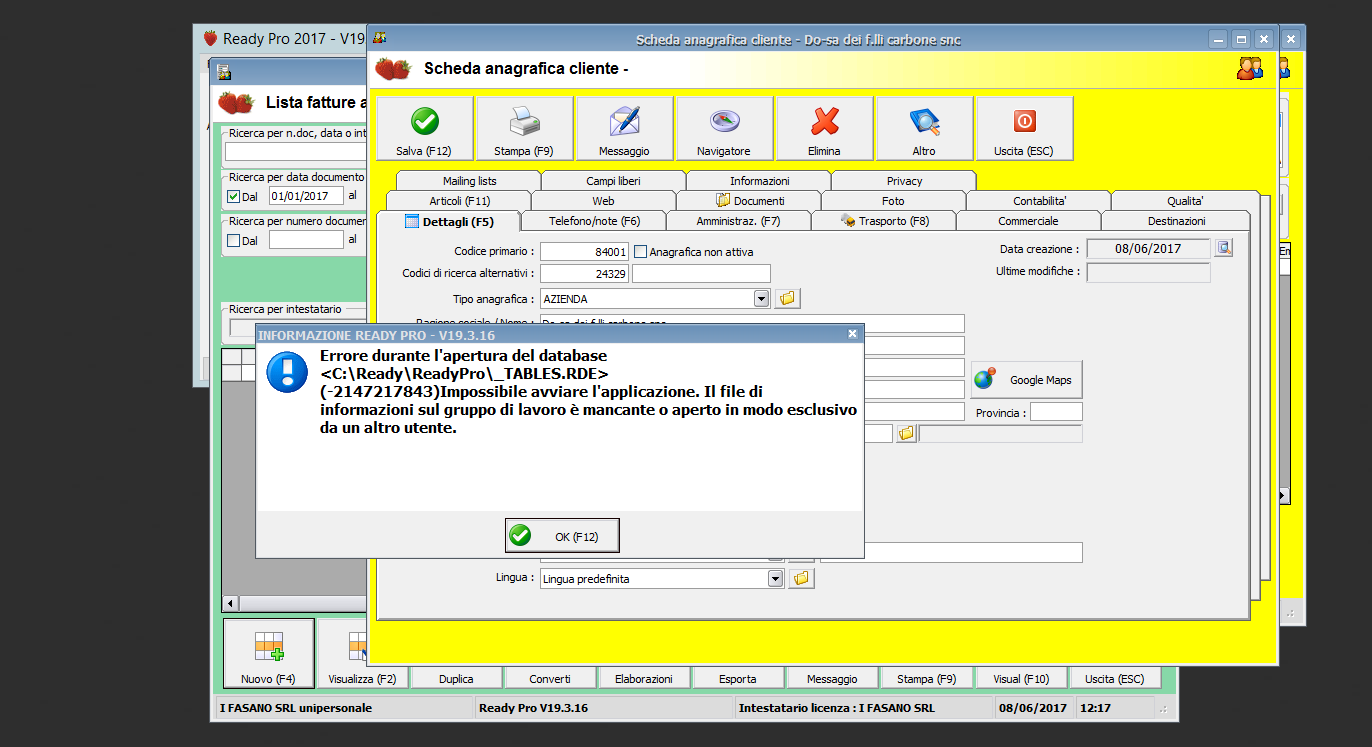The image size is (1372, 747).
Task: Enable Anagrafica non attiva checkbox
Action: click(641, 252)
